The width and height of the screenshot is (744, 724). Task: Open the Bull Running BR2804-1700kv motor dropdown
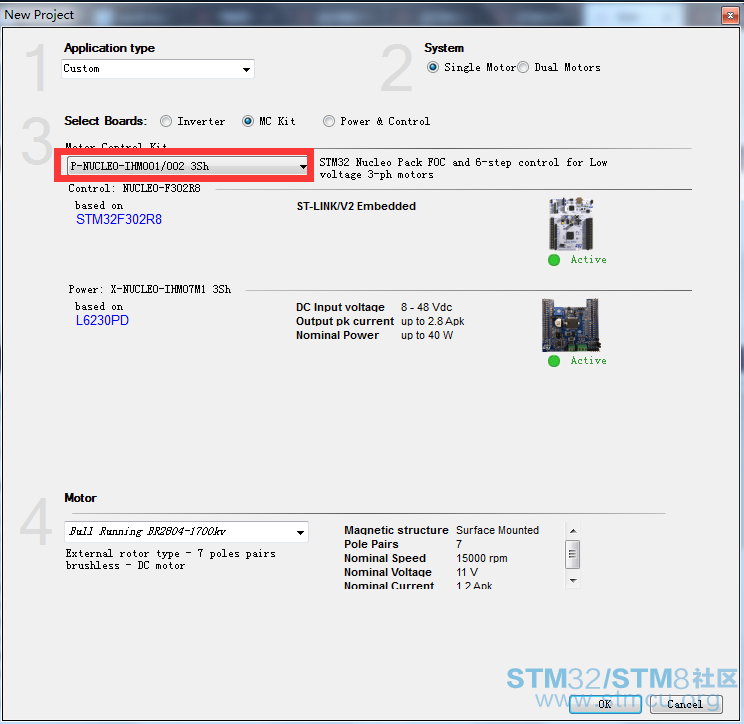186,531
